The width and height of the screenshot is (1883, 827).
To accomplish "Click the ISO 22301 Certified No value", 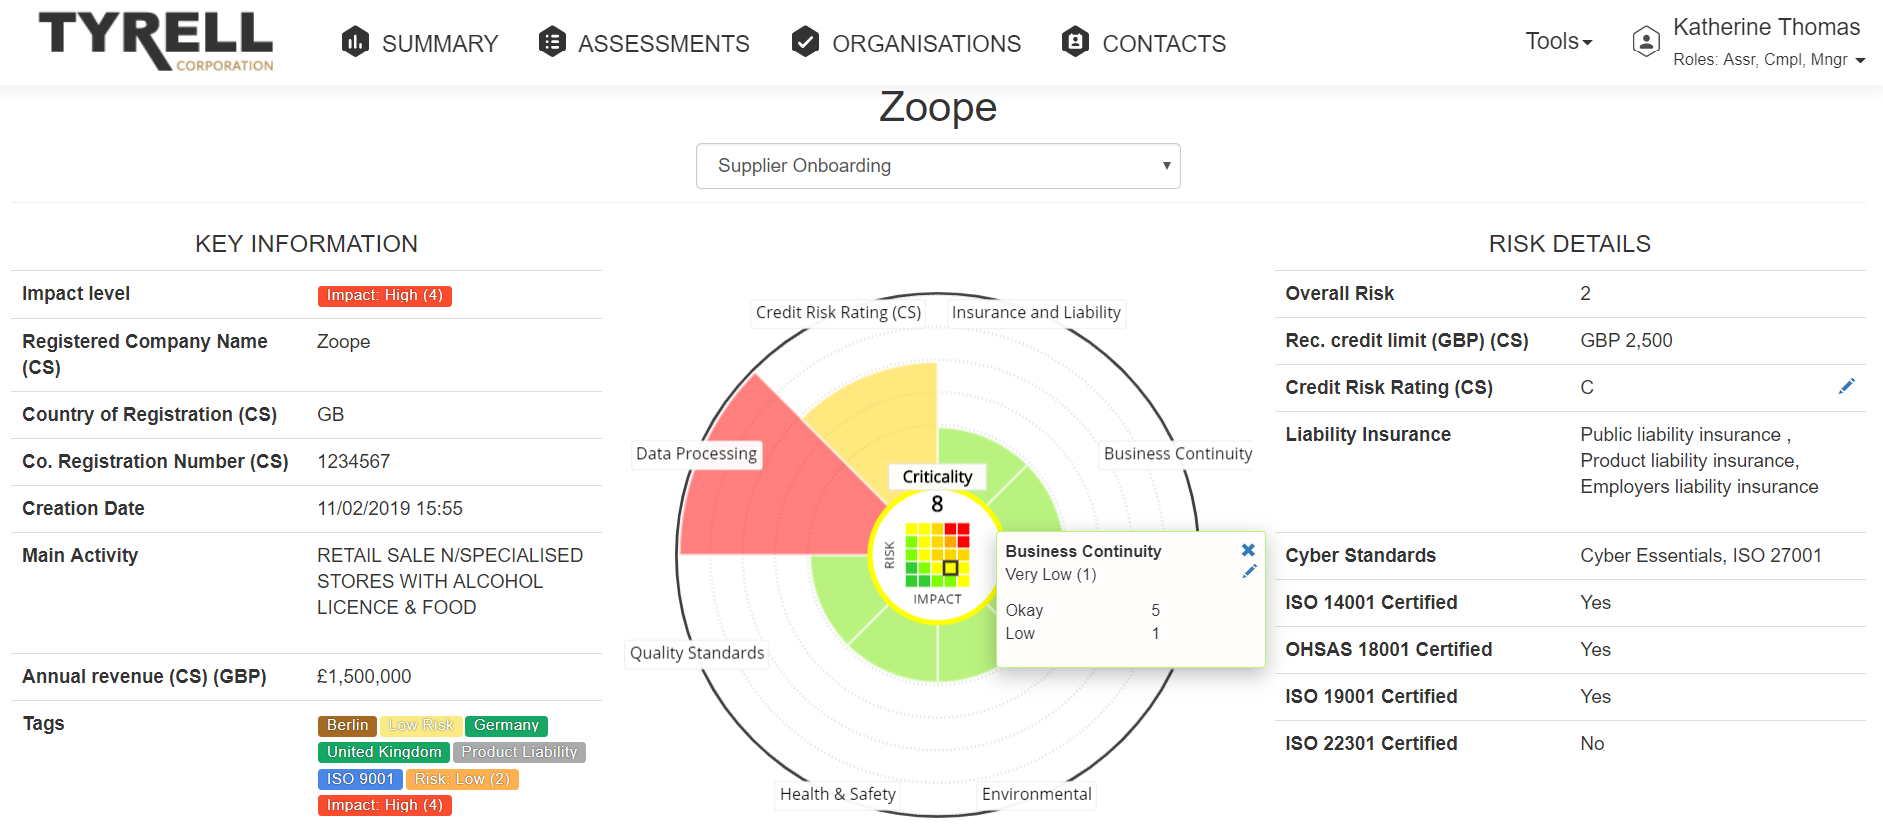I will coord(1592,744).
